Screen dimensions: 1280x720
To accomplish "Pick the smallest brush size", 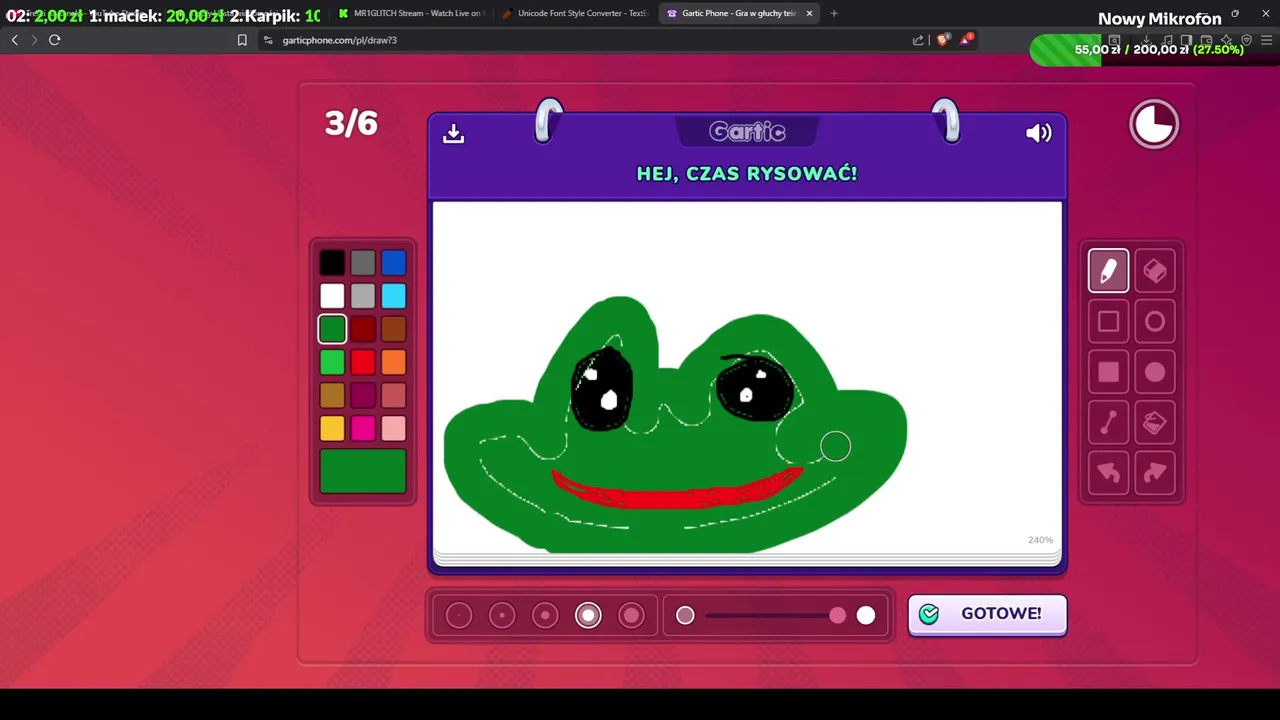I will click(459, 615).
